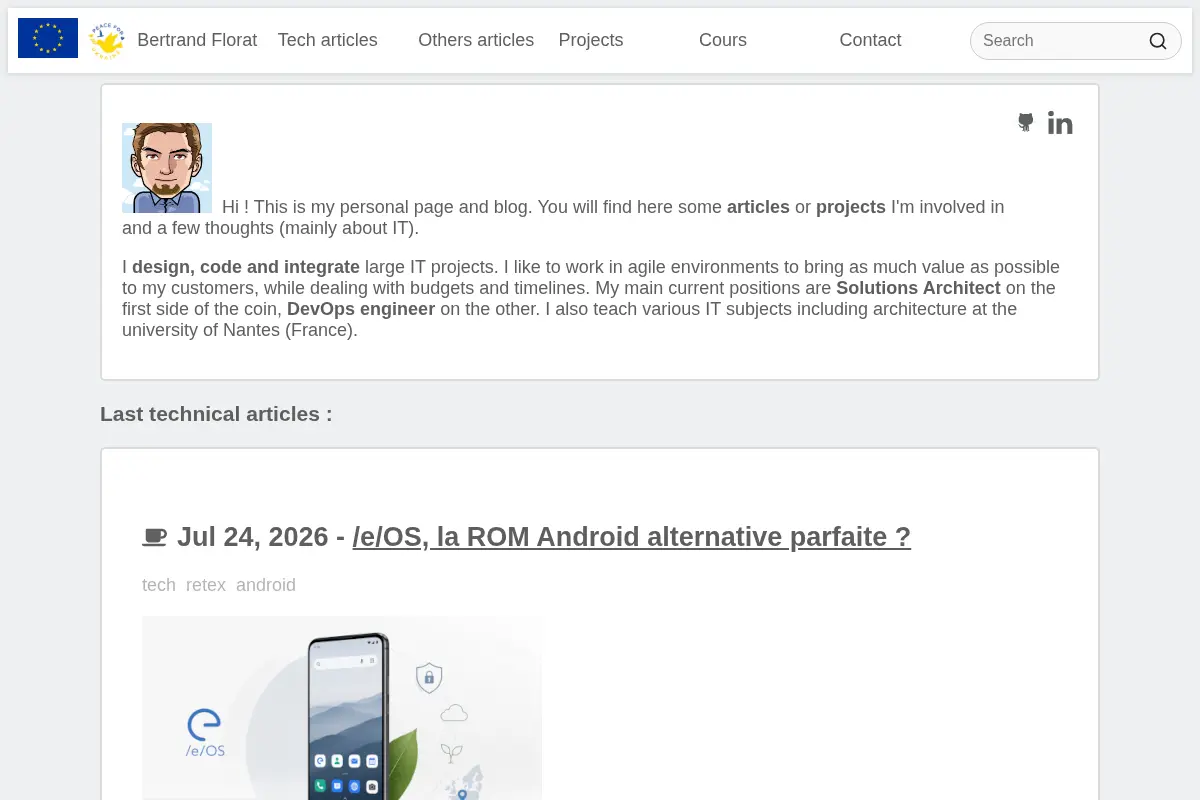Select the 'retex' tag
The image size is (1200, 800).
[206, 585]
